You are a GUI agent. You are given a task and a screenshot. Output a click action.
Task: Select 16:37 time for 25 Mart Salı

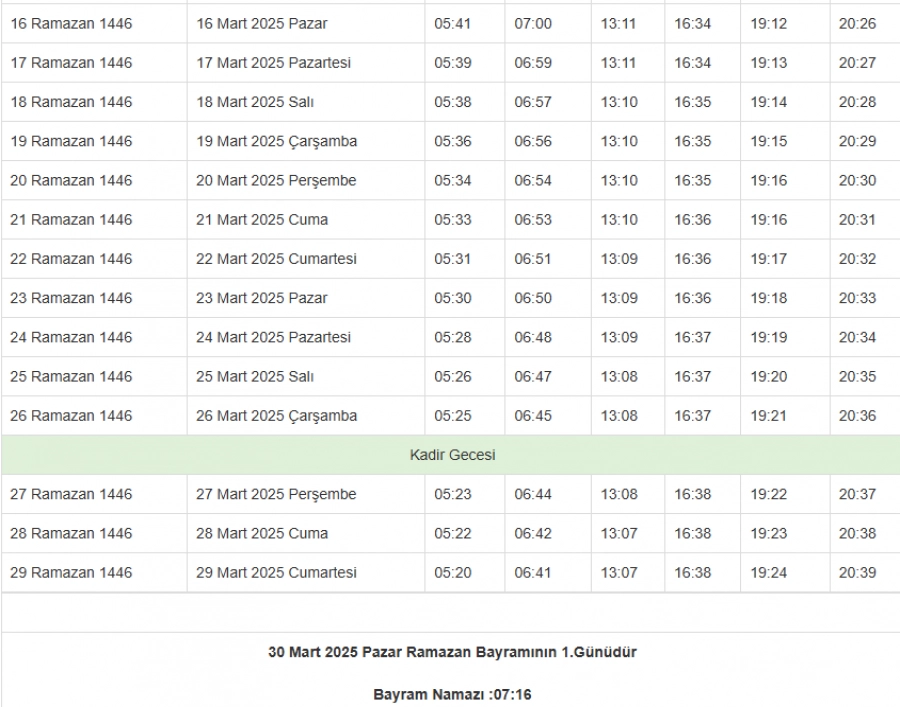pyautogui.click(x=692, y=377)
